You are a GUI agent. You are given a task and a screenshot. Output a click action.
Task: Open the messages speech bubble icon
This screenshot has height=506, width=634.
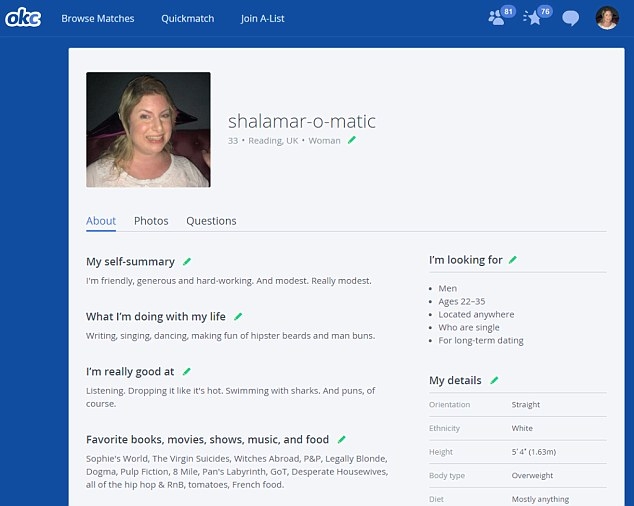[570, 18]
